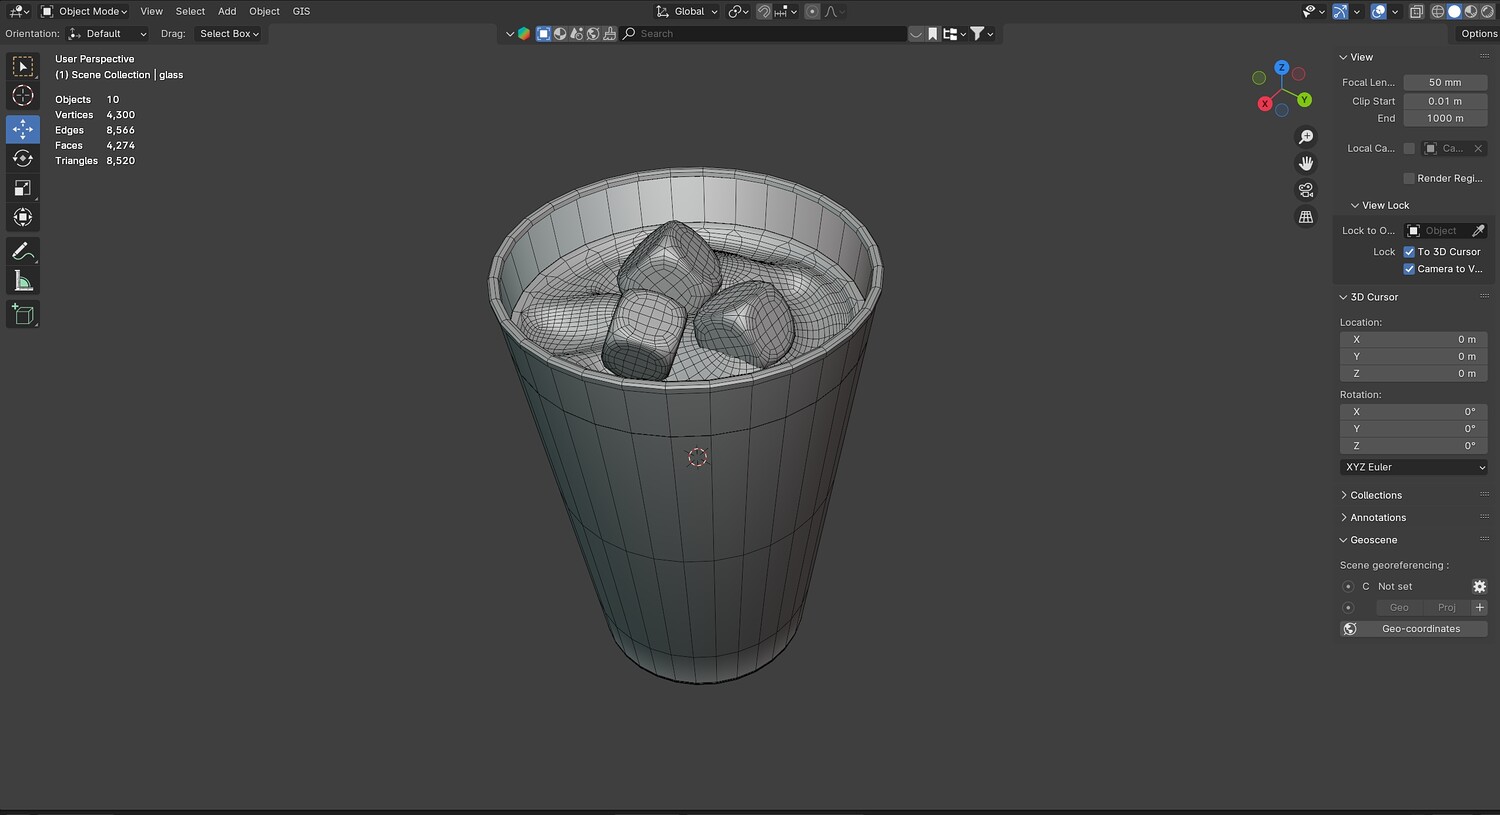Open the XYZ Euler rotation mode dropdown
1500x815 pixels.
[1414, 467]
